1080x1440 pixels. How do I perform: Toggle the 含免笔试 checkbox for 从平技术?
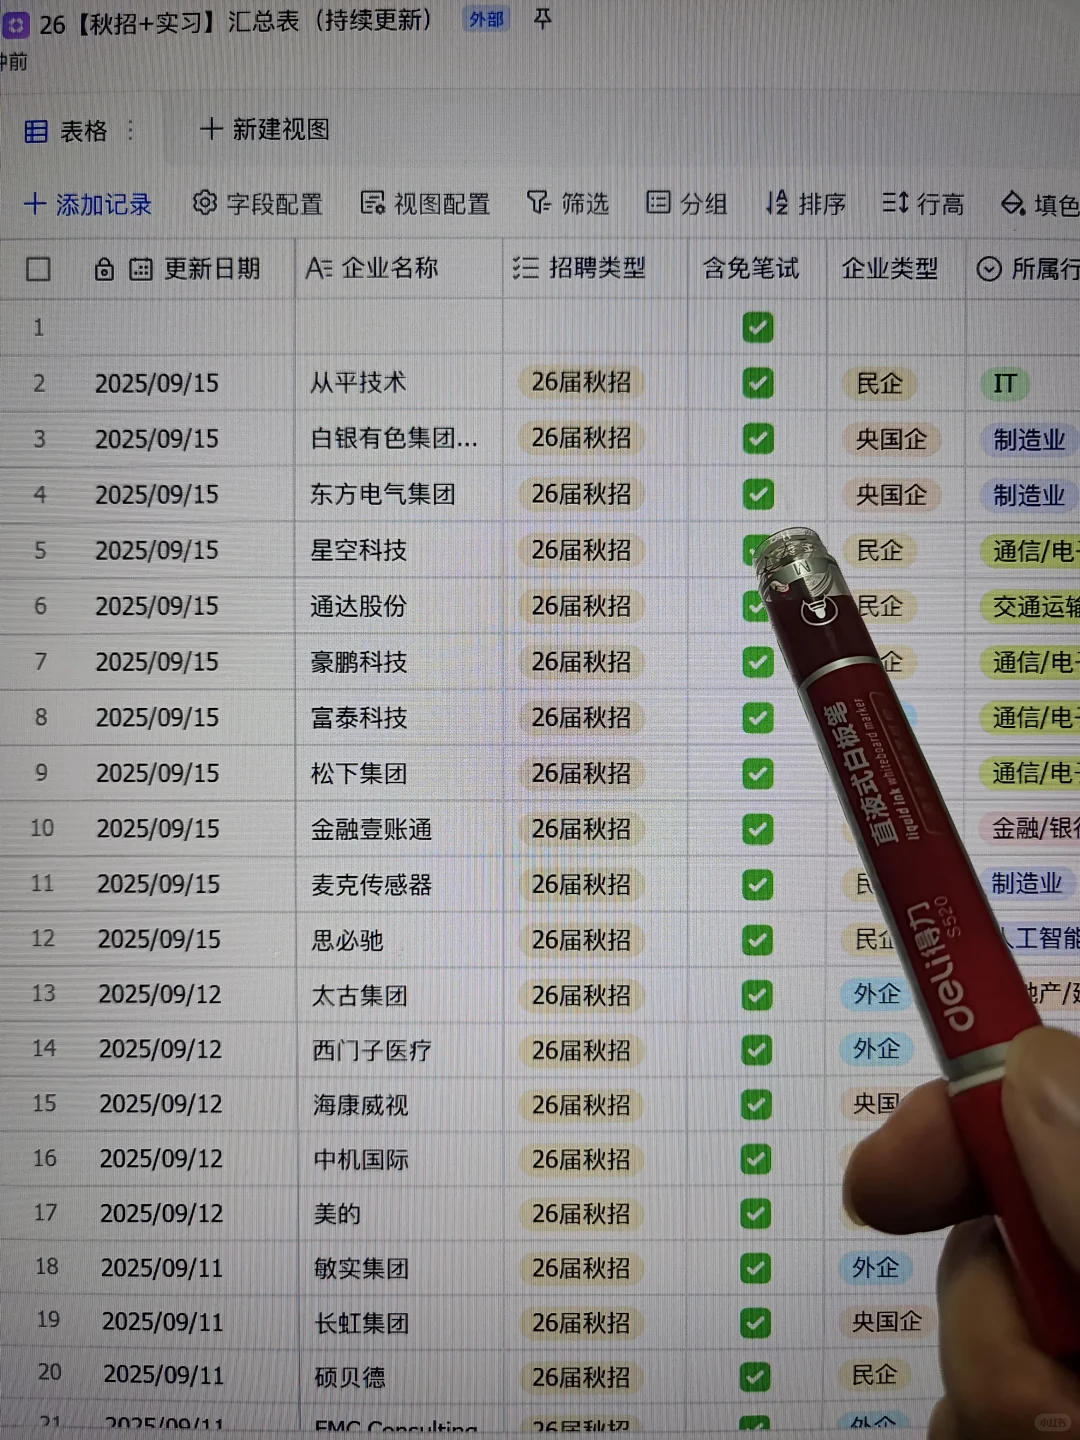point(759,383)
